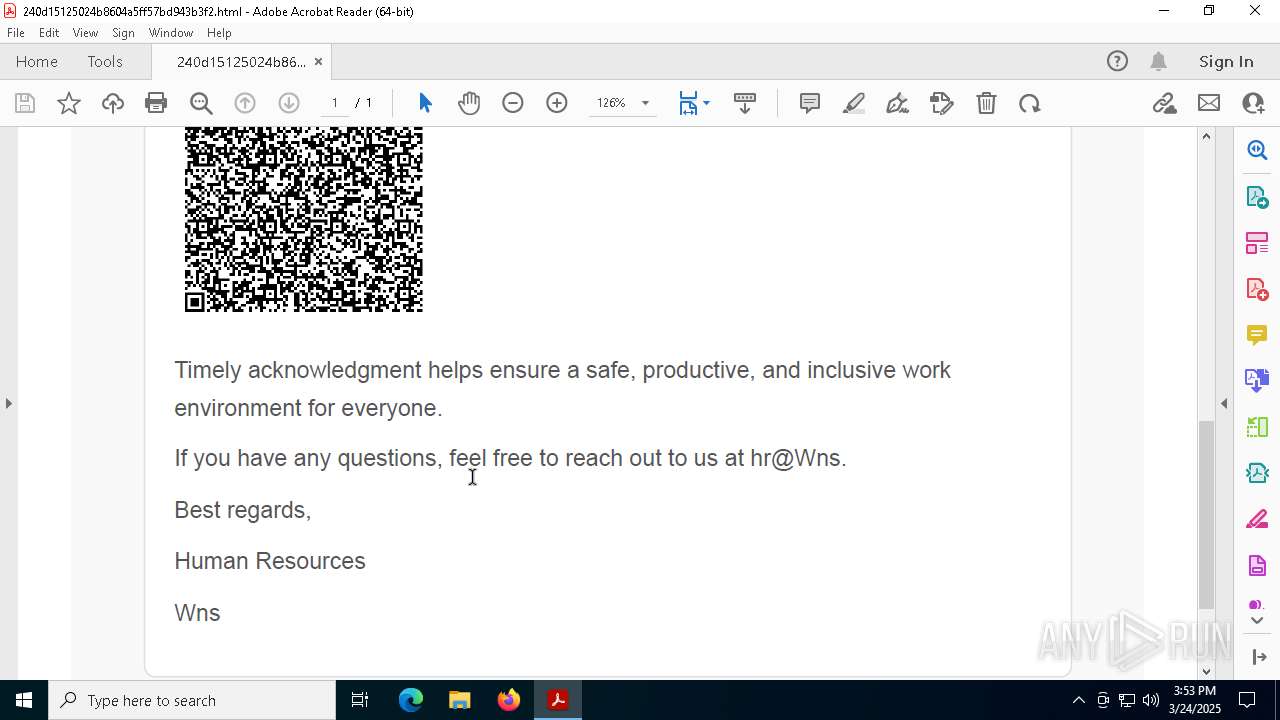Image resolution: width=1280 pixels, height=720 pixels.
Task: Send file by email envelope icon
Action: coord(1209,103)
